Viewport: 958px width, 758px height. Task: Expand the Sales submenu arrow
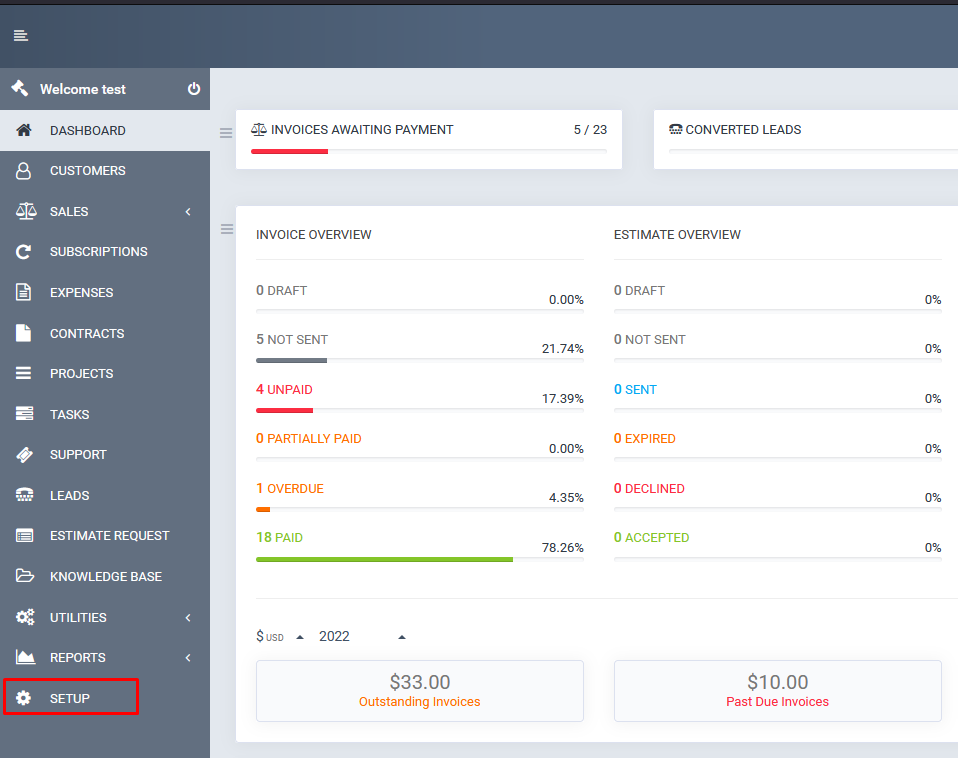tap(188, 212)
